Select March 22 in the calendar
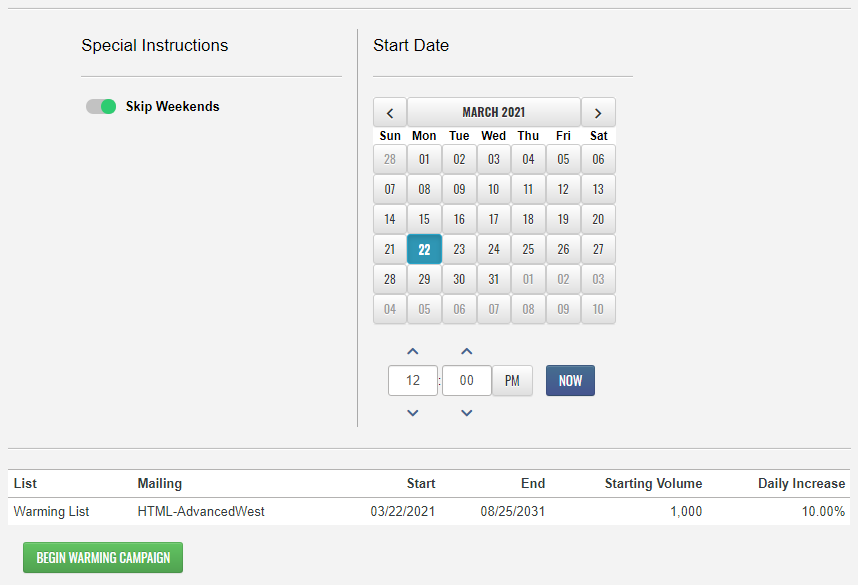Image resolution: width=858 pixels, height=585 pixels. (424, 249)
